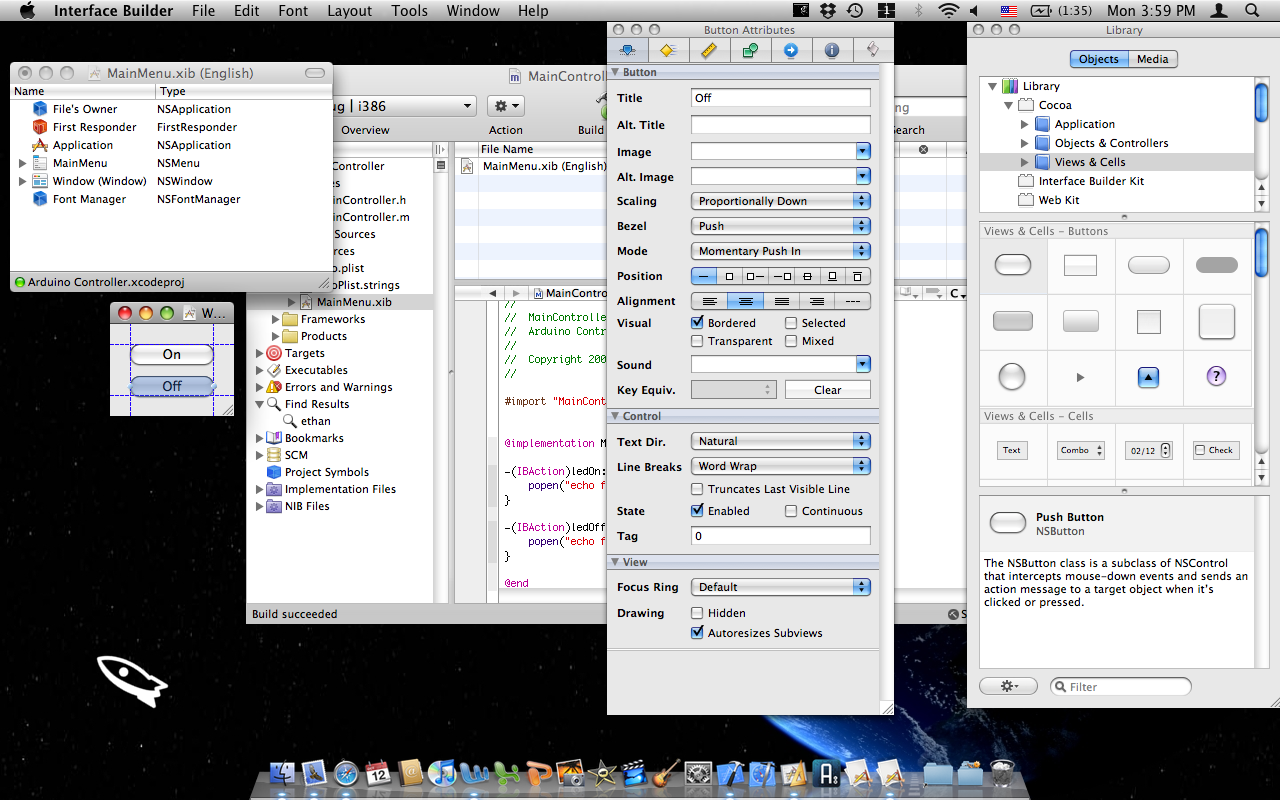This screenshot has width=1280, height=800.
Task: Open the Font menu
Action: pyautogui.click(x=294, y=11)
